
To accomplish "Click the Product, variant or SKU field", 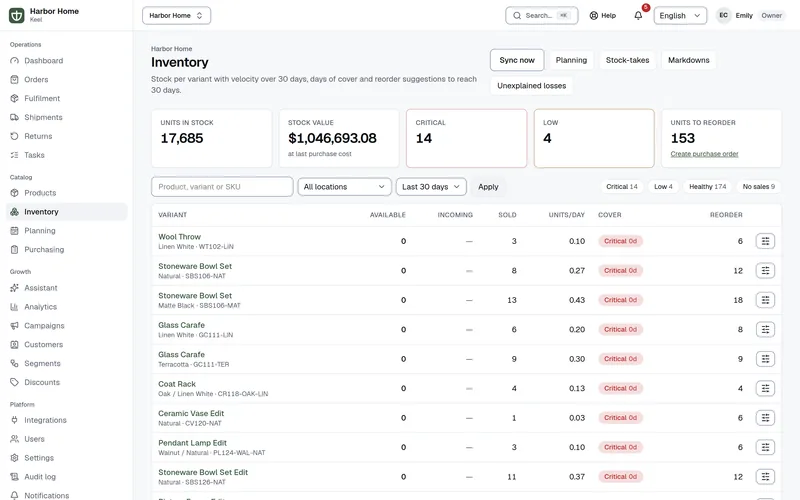I will 222,187.
